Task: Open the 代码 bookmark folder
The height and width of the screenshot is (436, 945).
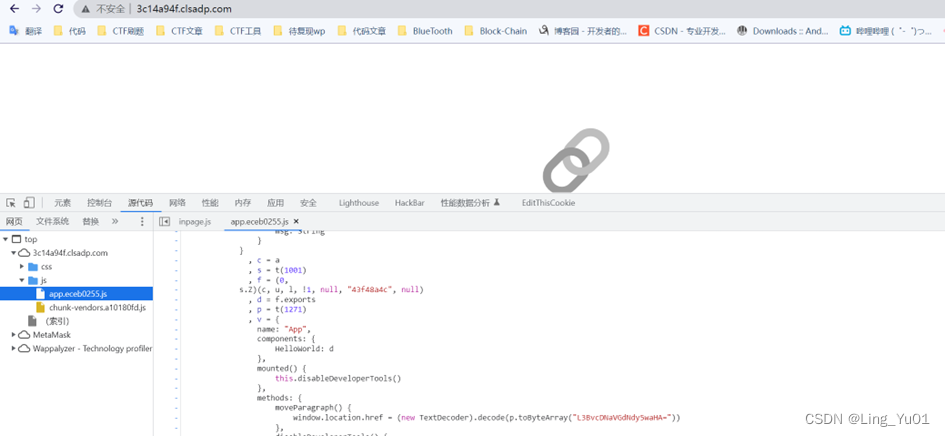Action: point(69,31)
